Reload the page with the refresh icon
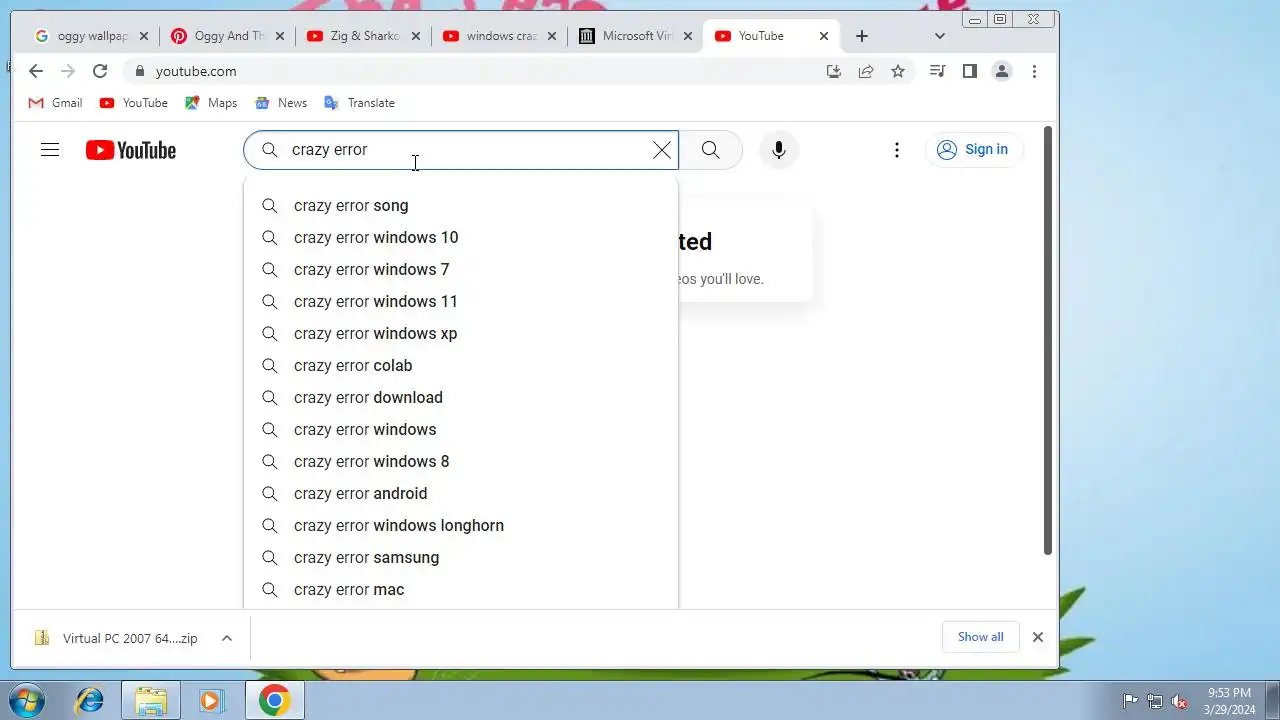This screenshot has height=720, width=1280. point(100,71)
